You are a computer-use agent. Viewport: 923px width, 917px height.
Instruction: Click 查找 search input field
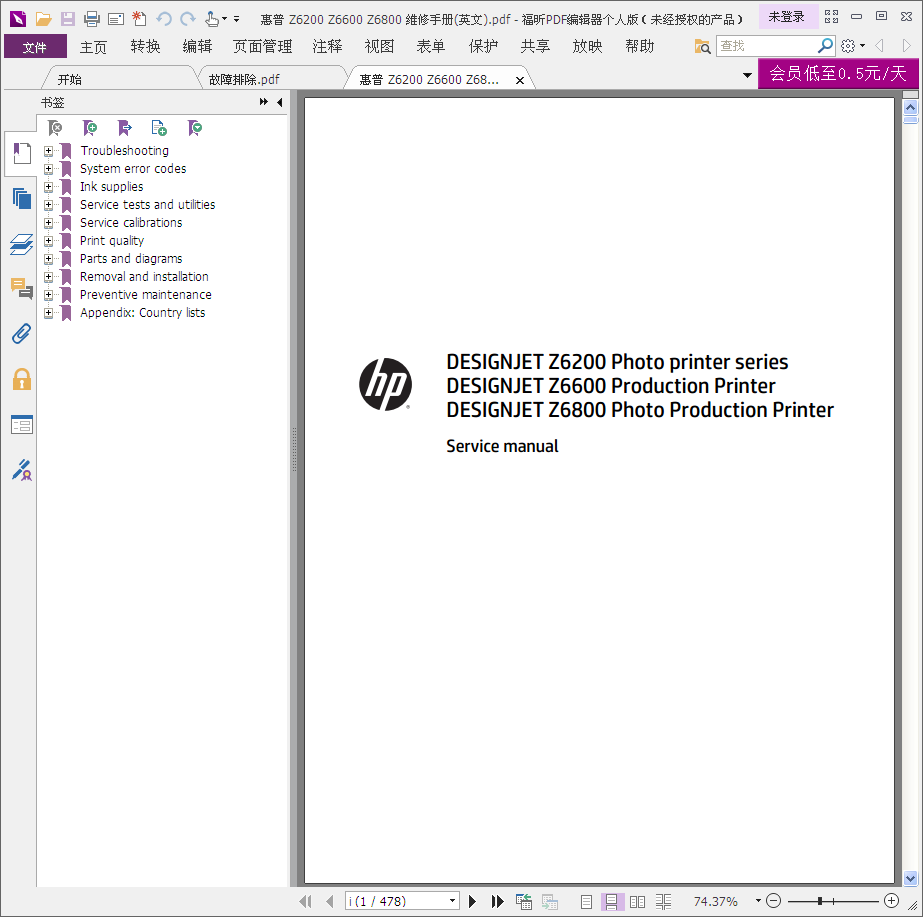coord(767,46)
